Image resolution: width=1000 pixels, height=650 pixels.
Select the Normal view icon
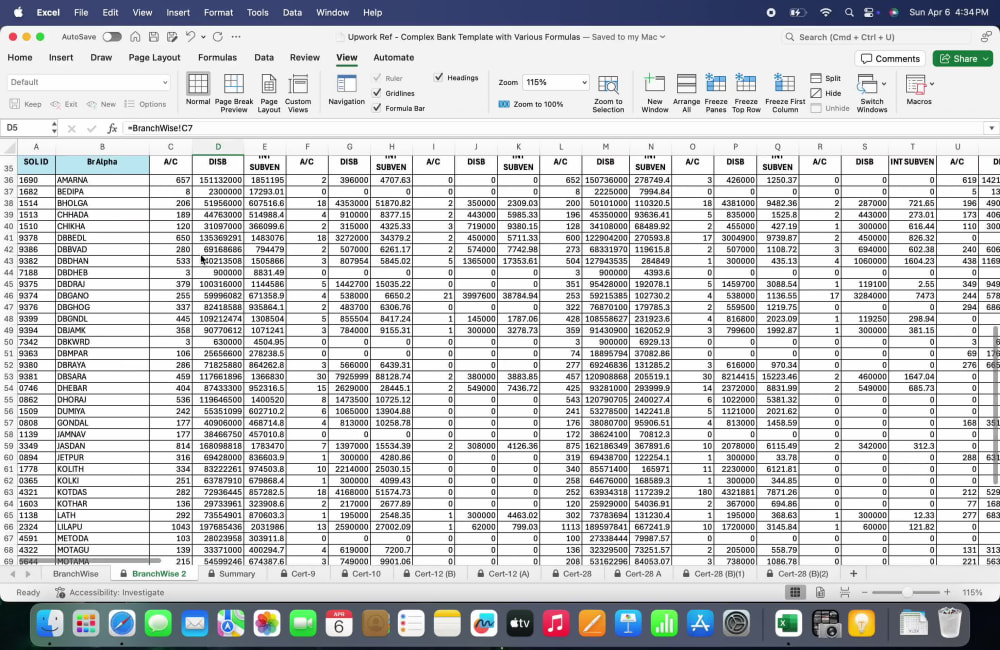click(x=198, y=89)
